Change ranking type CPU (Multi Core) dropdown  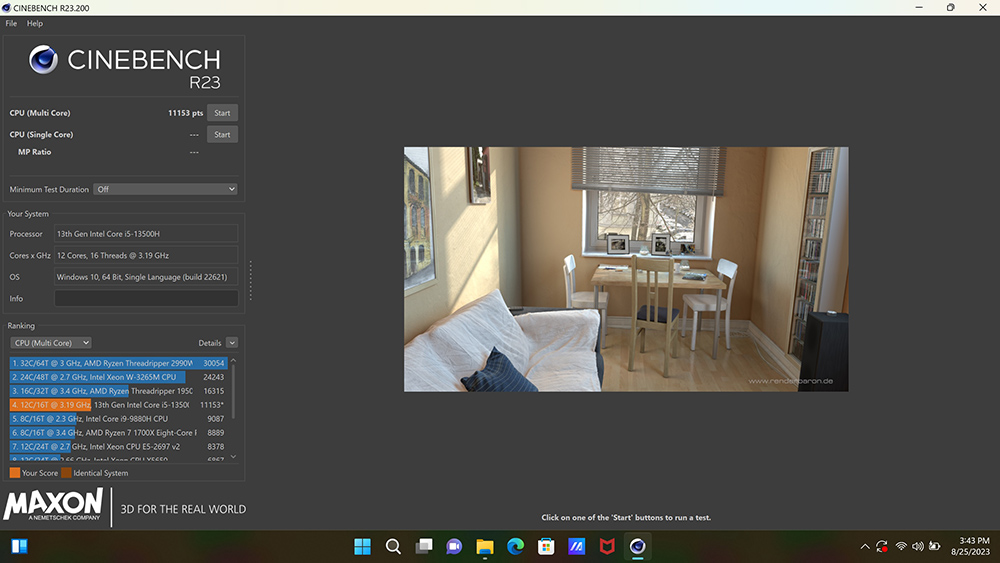[x=51, y=343]
